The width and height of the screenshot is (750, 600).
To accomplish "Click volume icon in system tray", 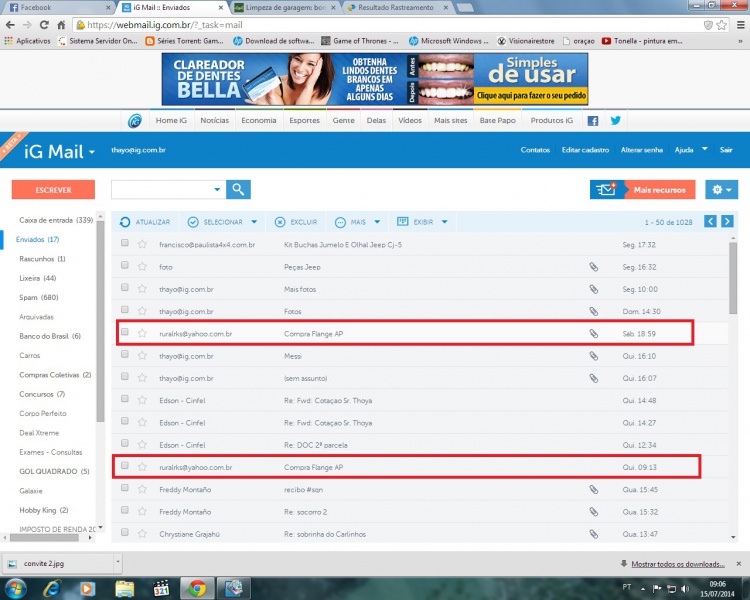I will click(x=685, y=589).
